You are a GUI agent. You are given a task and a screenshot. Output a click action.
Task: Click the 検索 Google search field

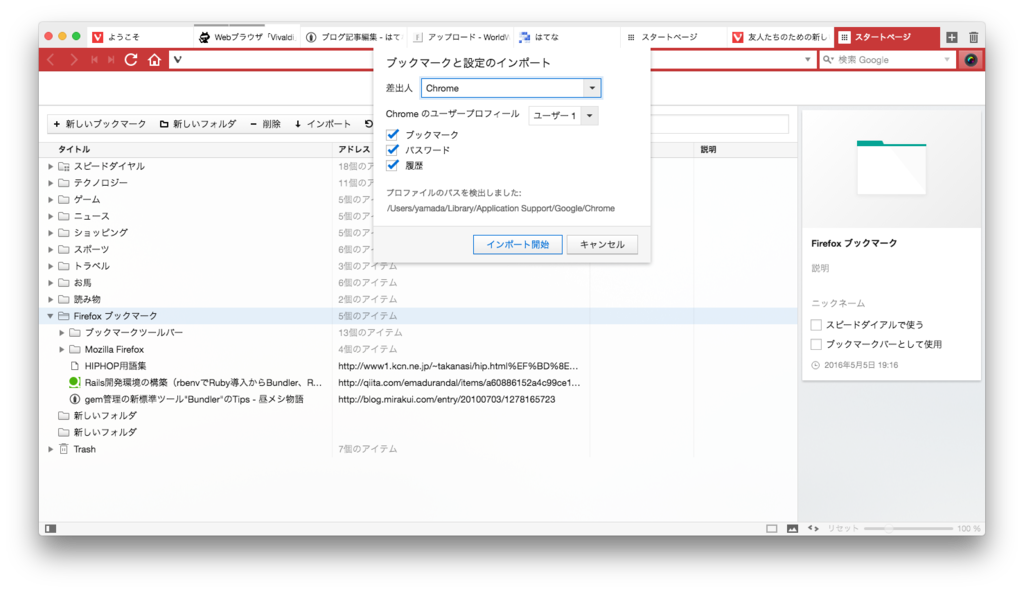click(888, 59)
